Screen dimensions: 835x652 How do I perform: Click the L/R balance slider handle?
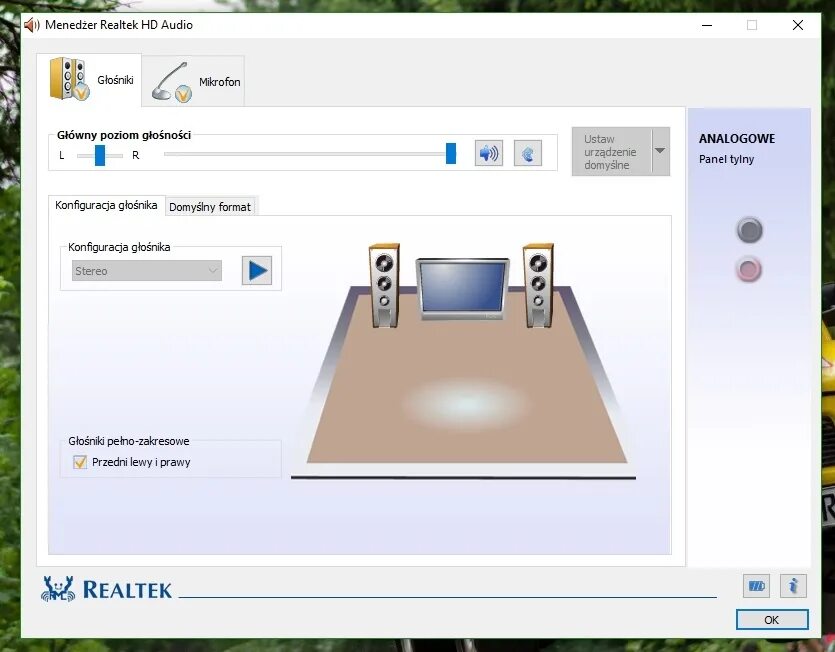tap(100, 155)
